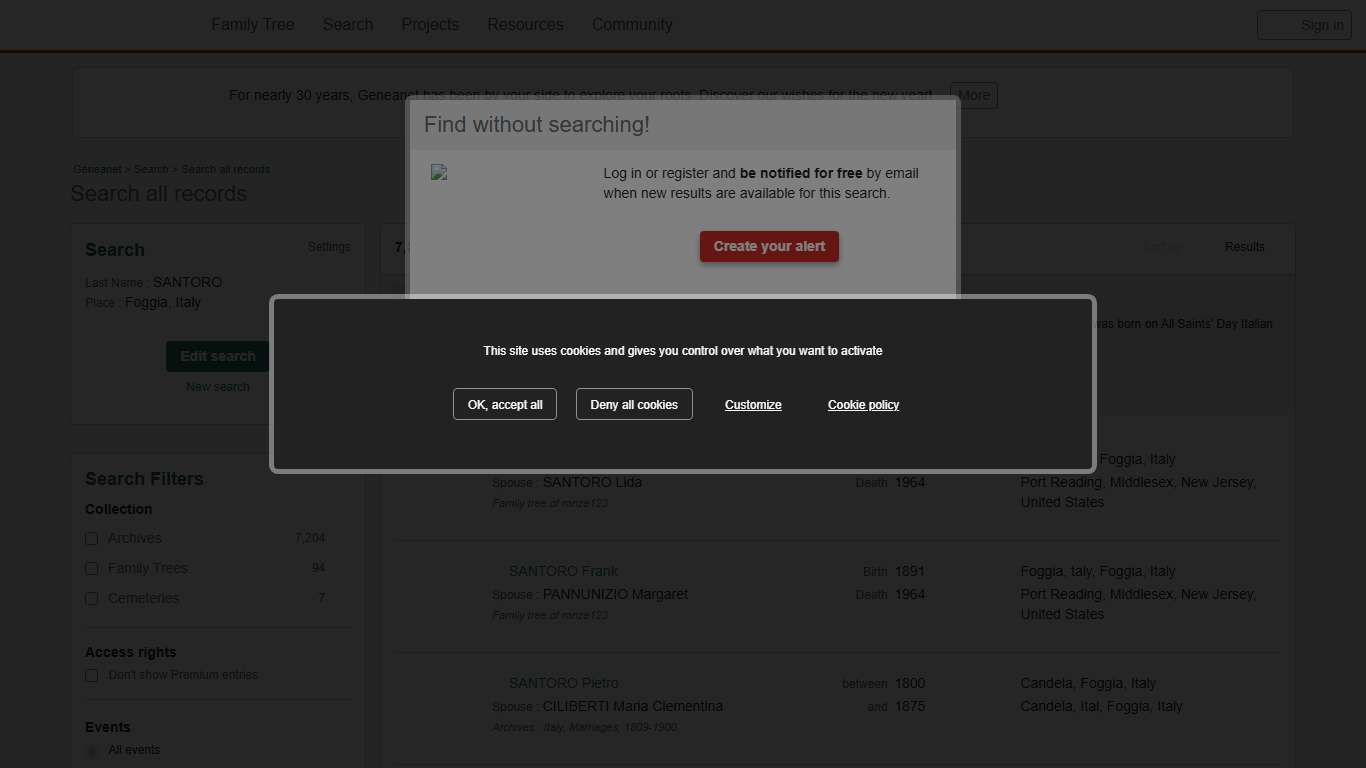Image resolution: width=1366 pixels, height=768 pixels.
Task: Enable Don't show Premium entries checkbox
Action: point(92,676)
